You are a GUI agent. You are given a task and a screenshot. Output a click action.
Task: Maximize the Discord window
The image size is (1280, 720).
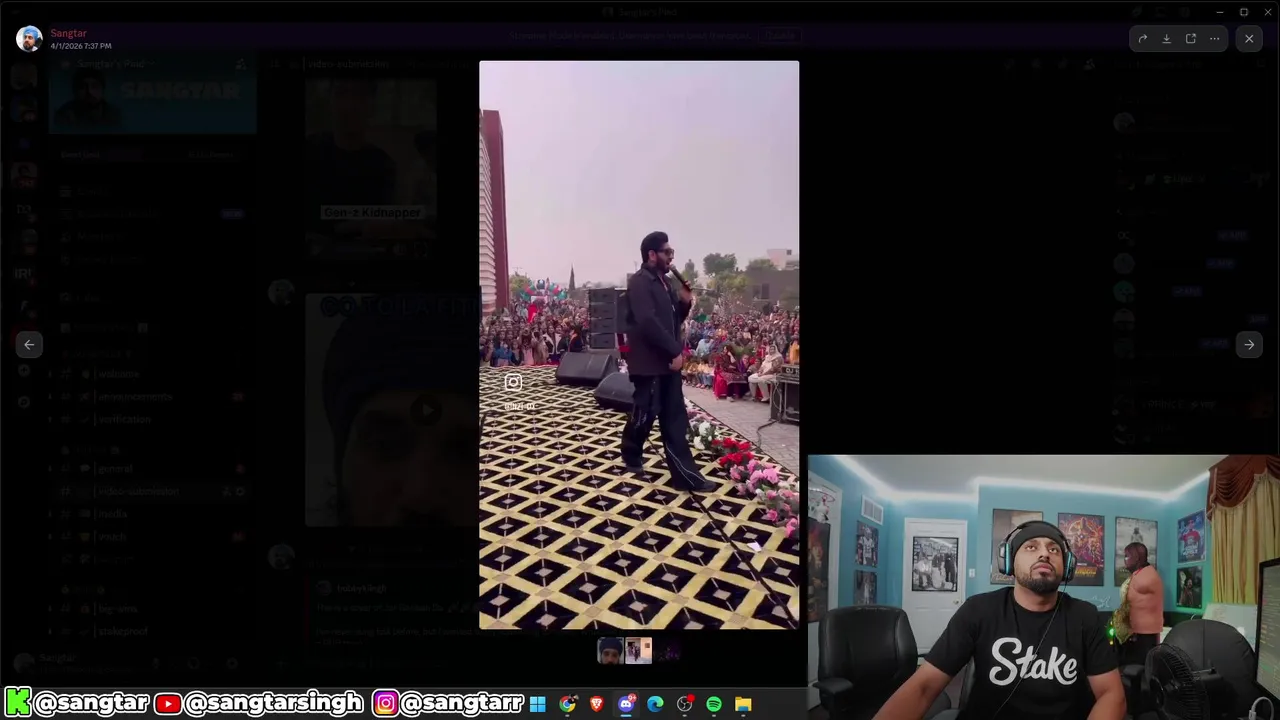pos(1244,12)
